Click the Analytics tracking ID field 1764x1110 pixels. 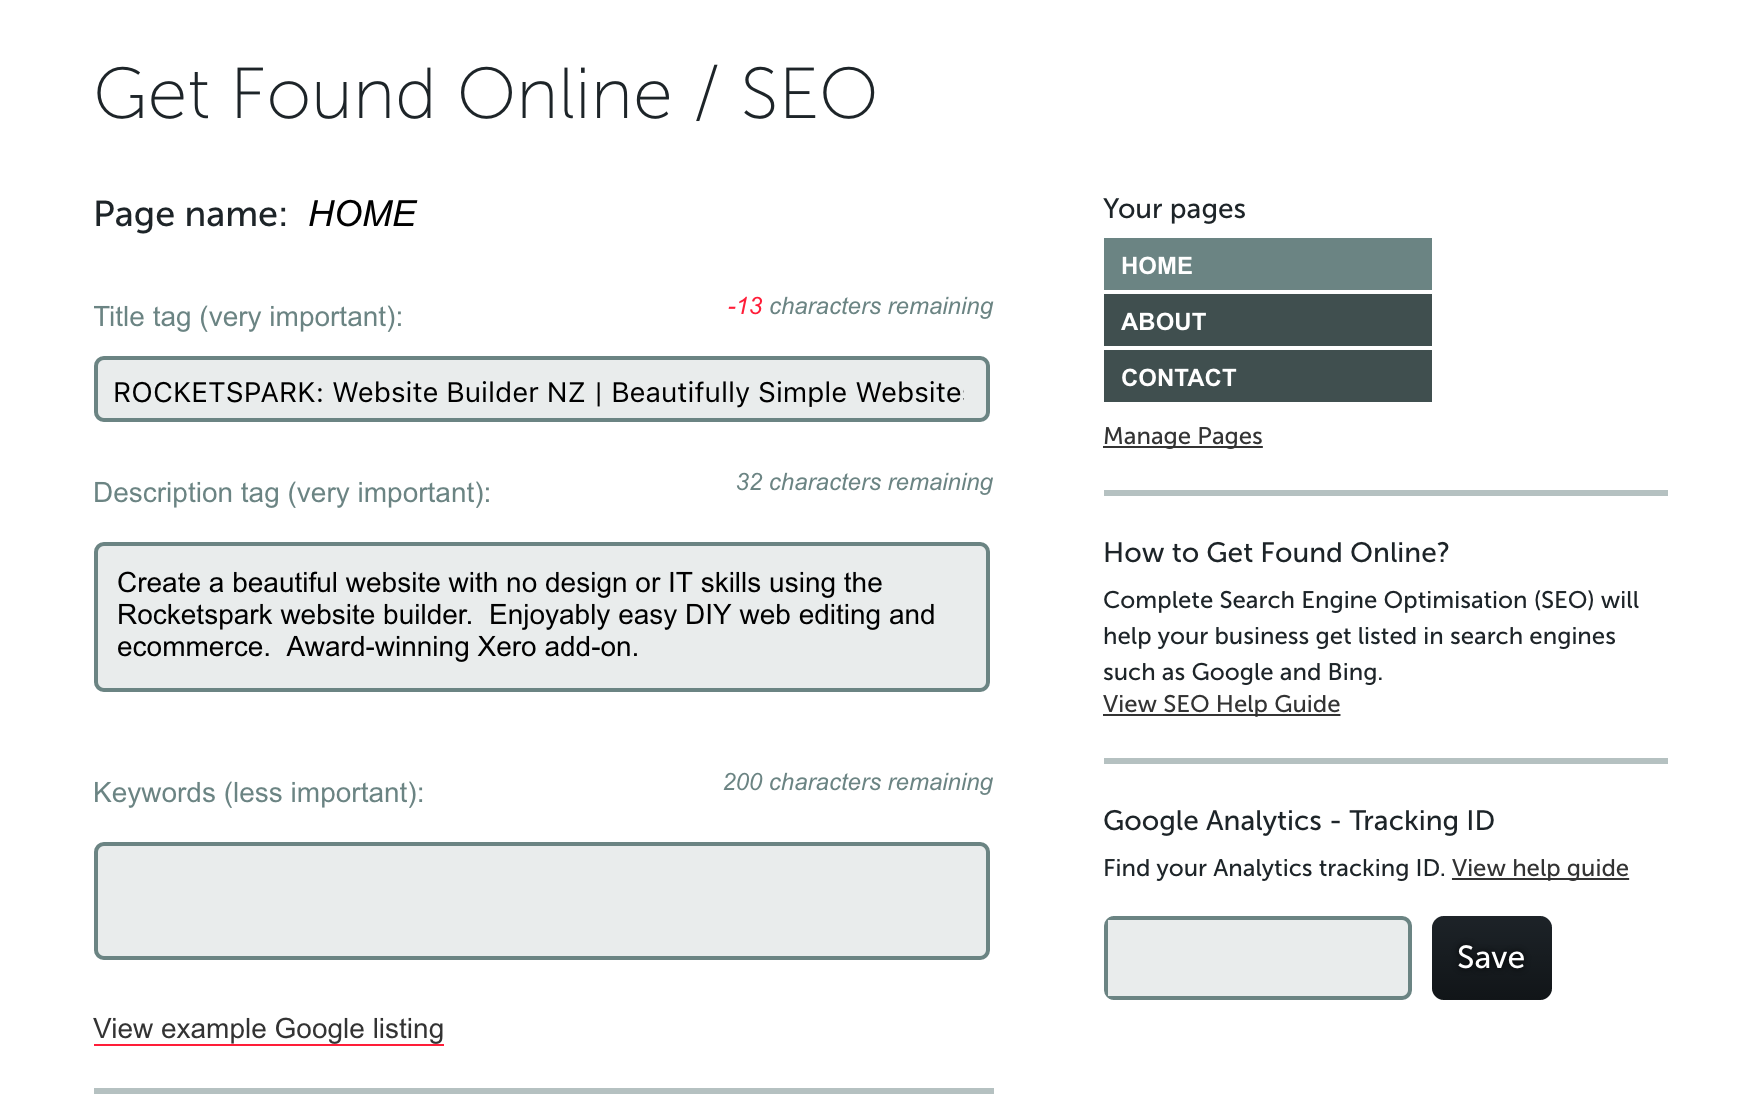1257,957
